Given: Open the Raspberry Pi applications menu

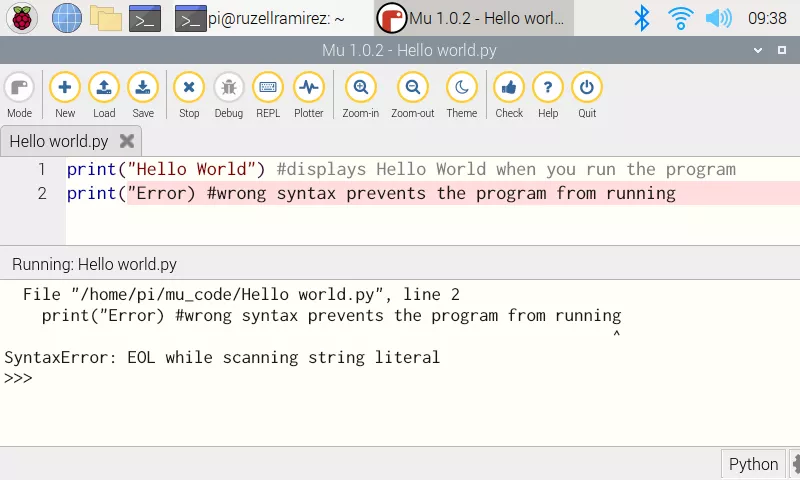Looking at the screenshot, I should [22, 17].
